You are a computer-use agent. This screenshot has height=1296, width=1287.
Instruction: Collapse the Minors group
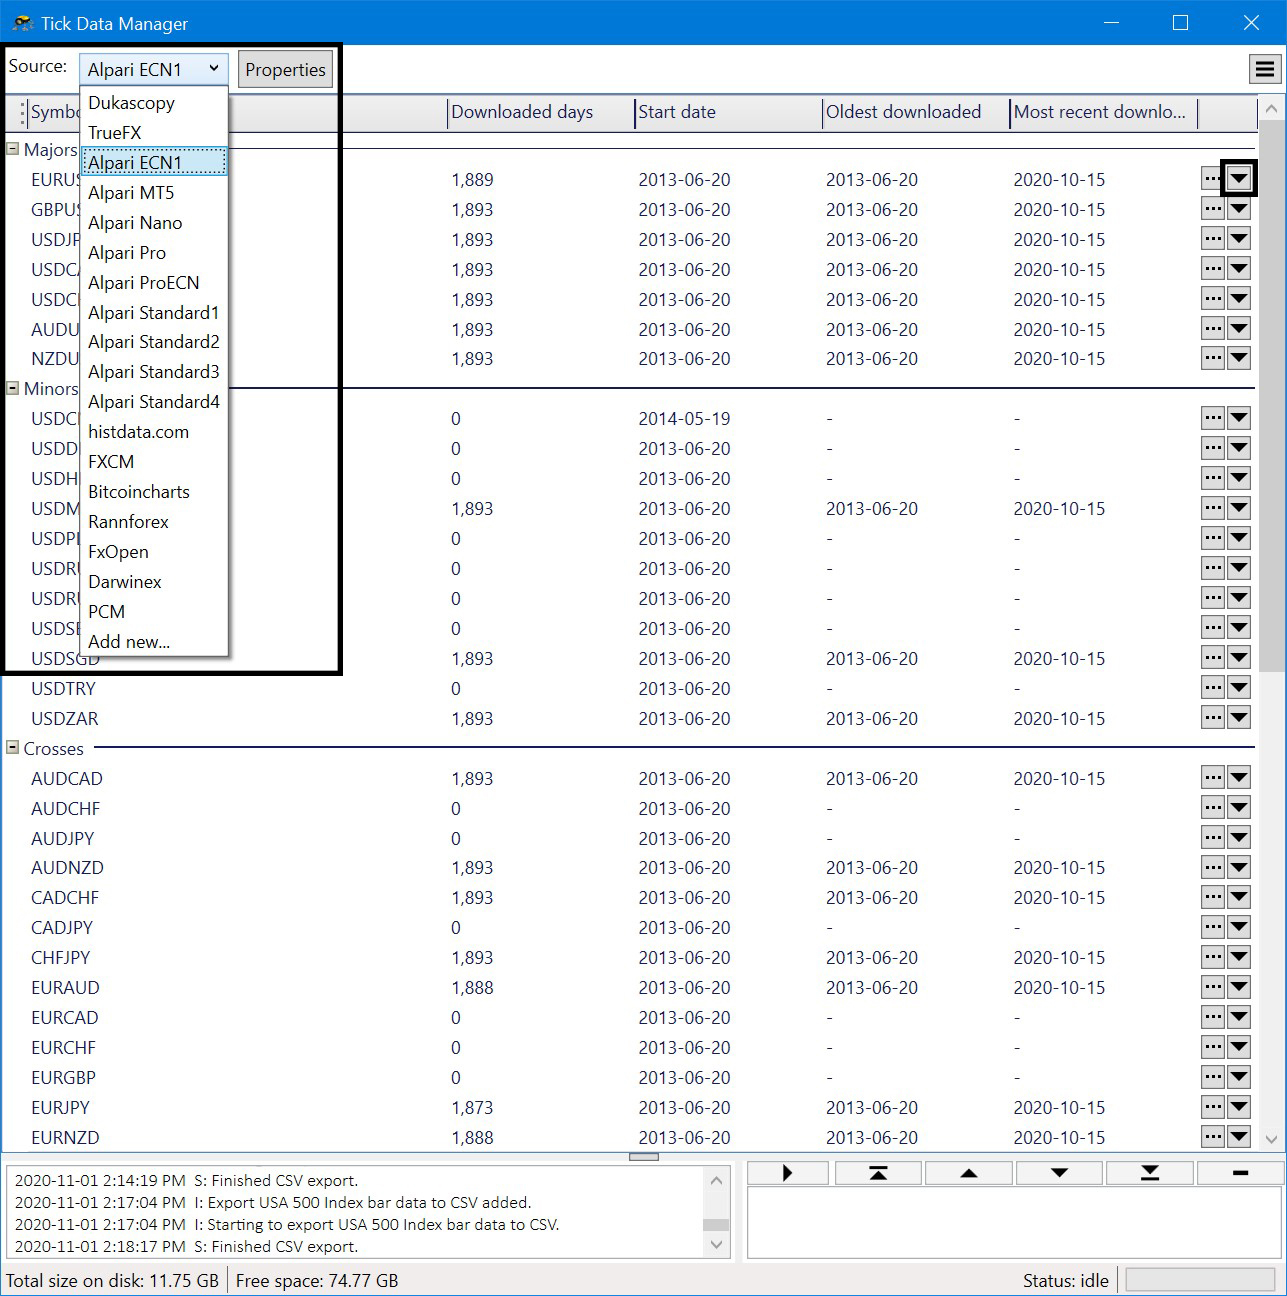point(13,387)
